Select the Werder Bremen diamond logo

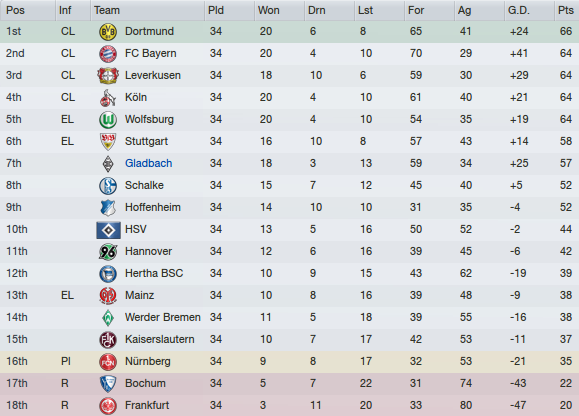click(x=108, y=318)
